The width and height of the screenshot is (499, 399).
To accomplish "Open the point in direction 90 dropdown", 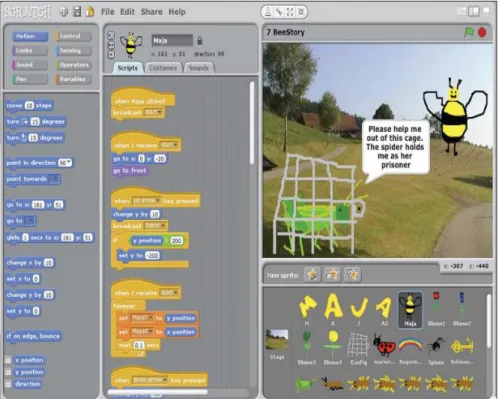I will [69, 163].
